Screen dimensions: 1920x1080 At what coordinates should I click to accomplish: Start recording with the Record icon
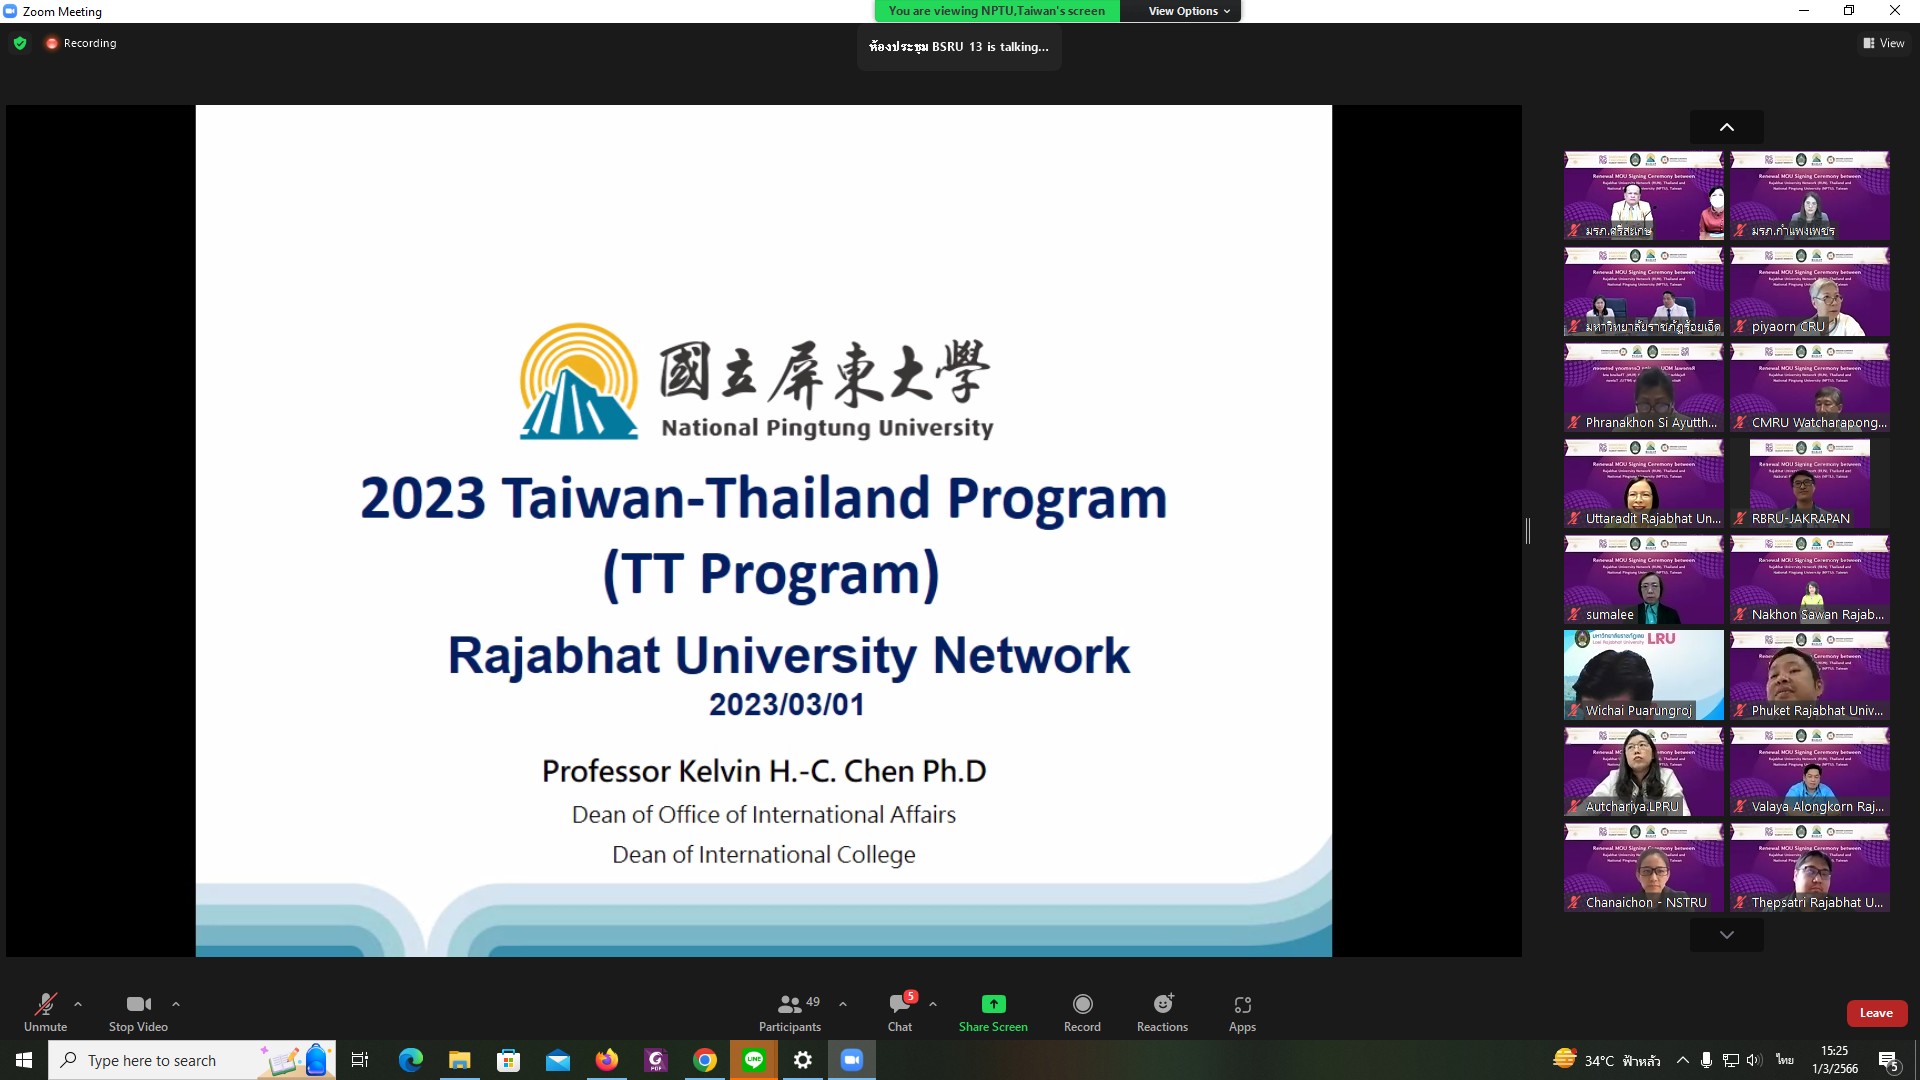(x=1082, y=1004)
